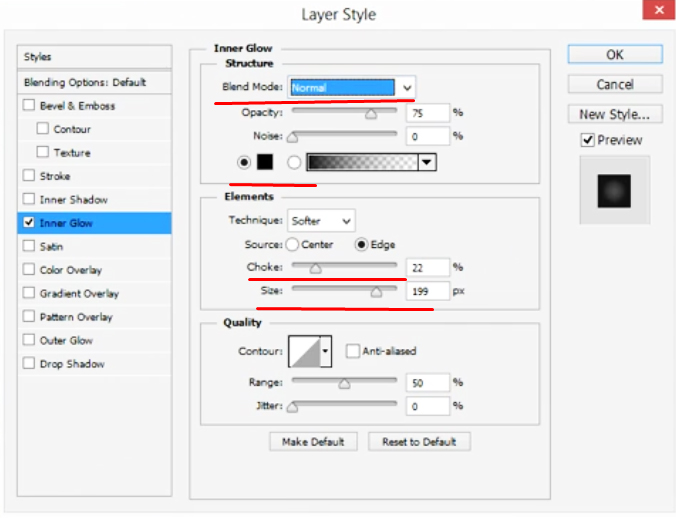This screenshot has height=518, width=676.
Task: Select Blending Options: Default entry
Action: pyautogui.click(x=94, y=82)
